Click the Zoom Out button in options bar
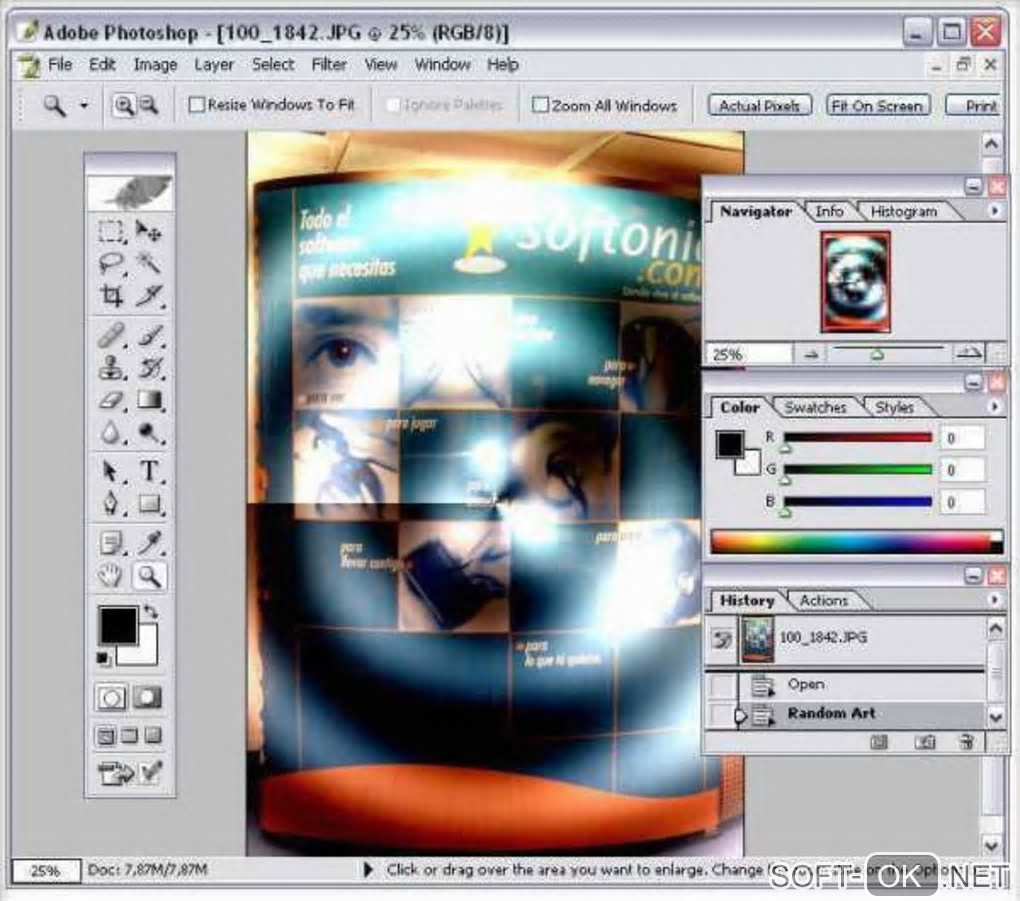Viewport: 1020px width, 901px height. 149,104
